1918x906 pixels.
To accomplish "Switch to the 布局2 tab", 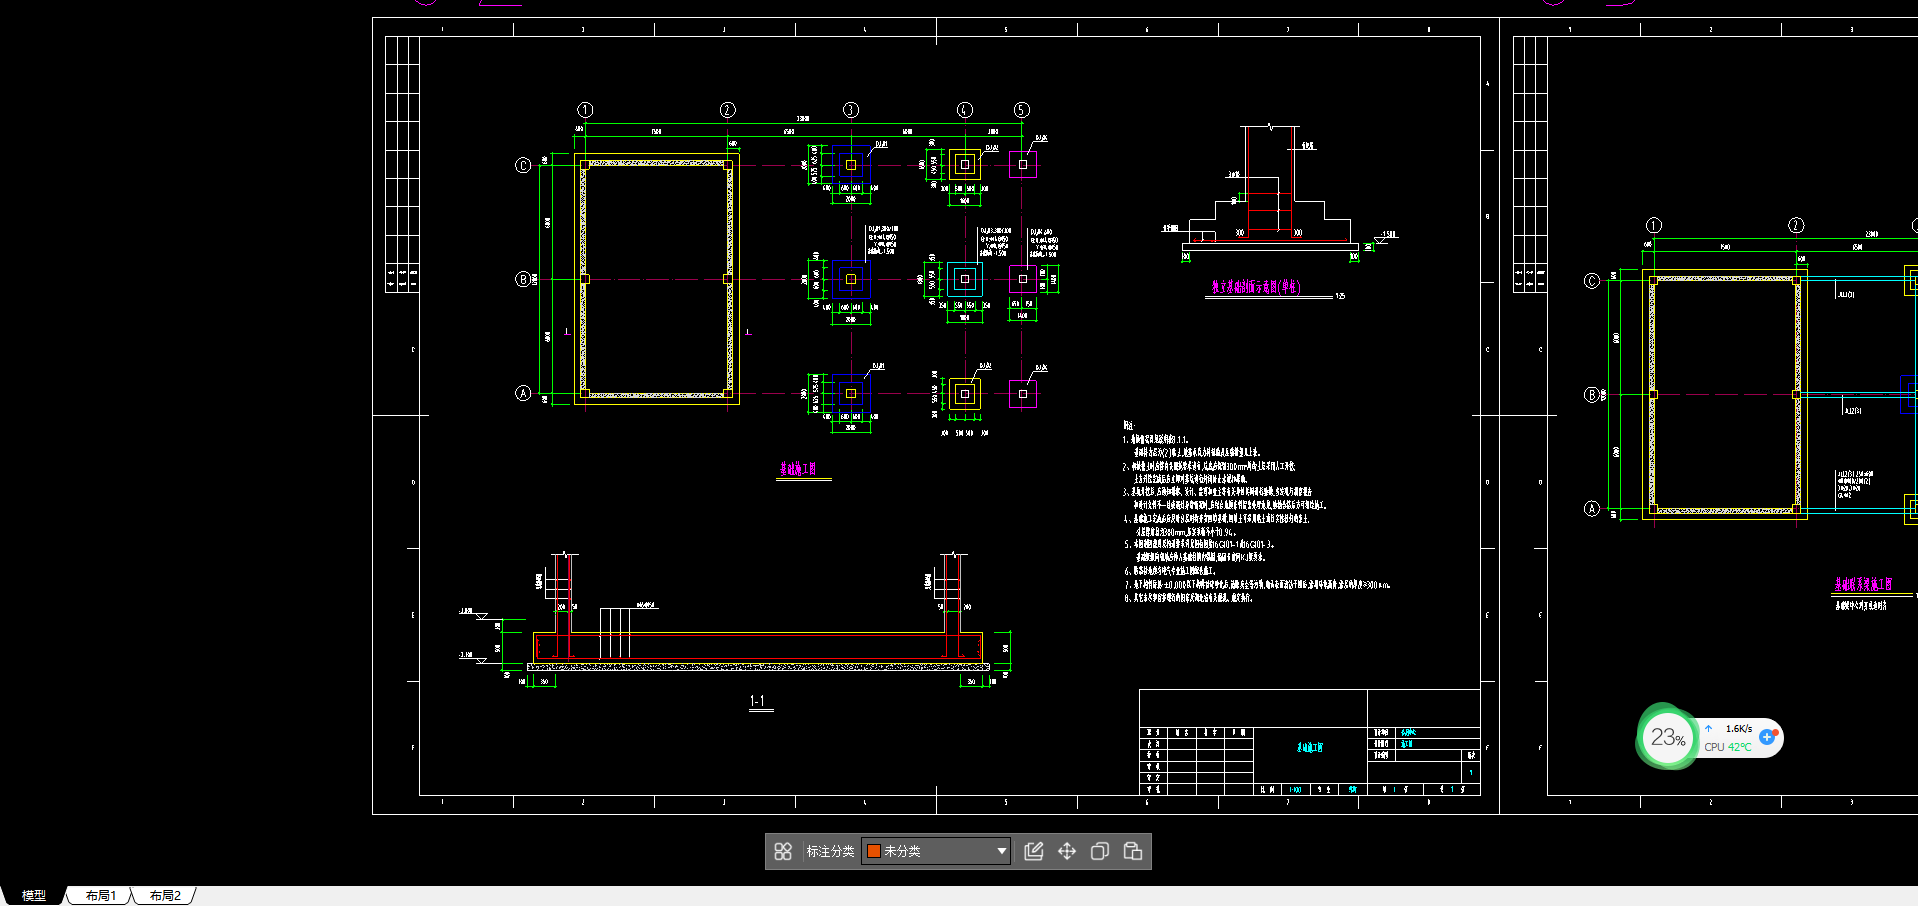I will tap(165, 896).
